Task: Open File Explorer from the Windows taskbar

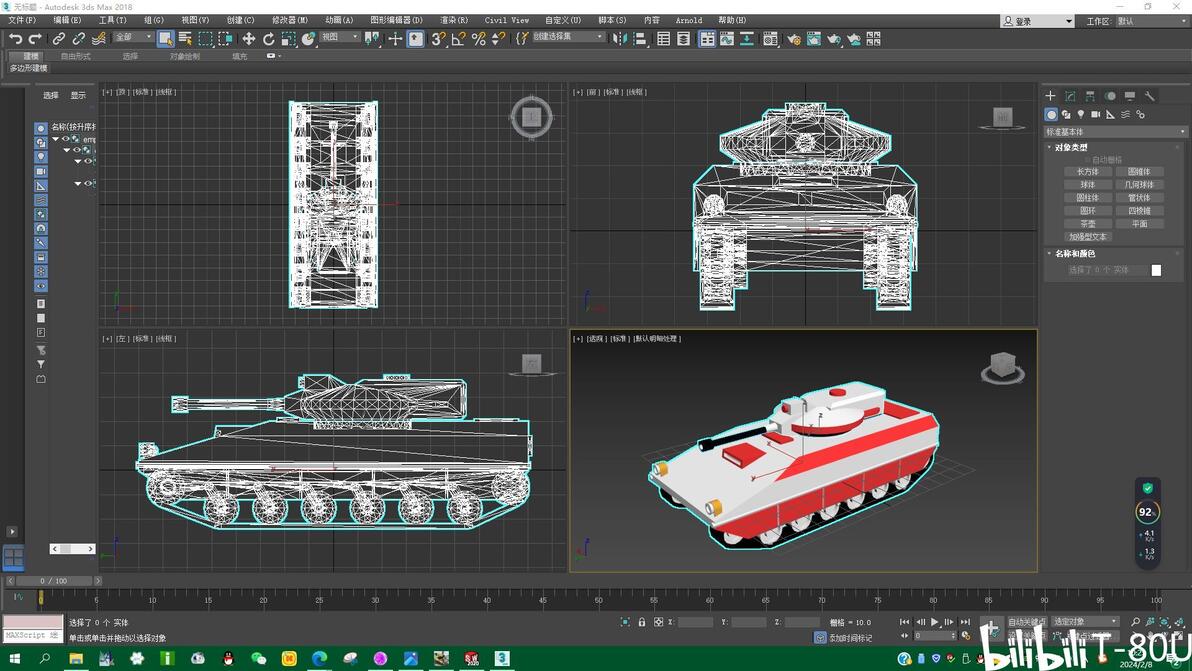Action: (76, 658)
